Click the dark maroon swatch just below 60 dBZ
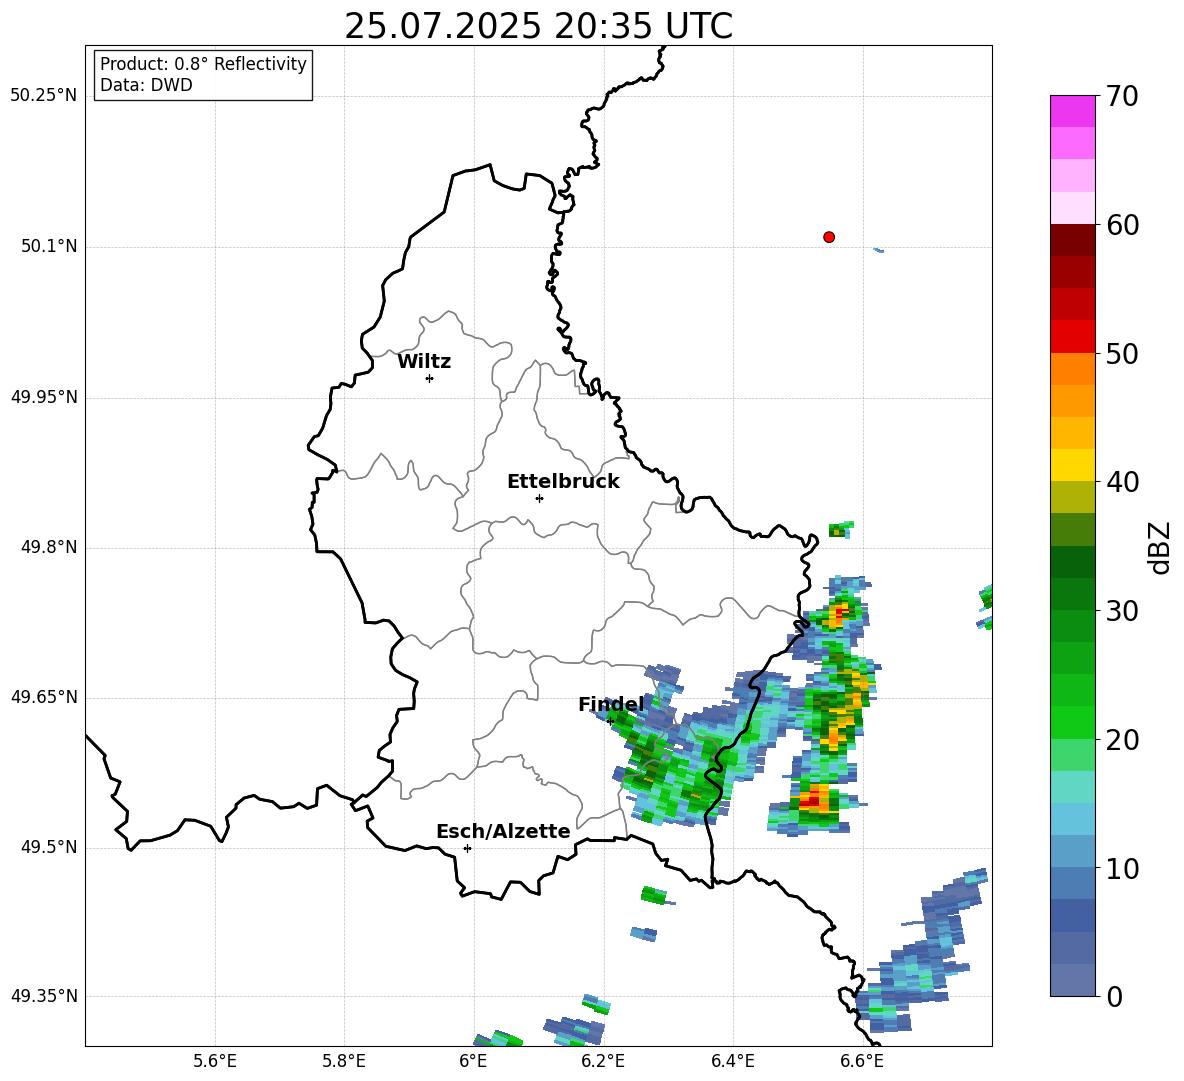 coord(1072,240)
